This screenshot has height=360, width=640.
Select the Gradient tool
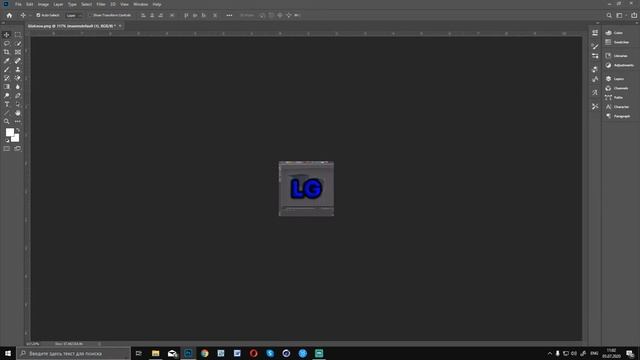pyautogui.click(x=7, y=87)
